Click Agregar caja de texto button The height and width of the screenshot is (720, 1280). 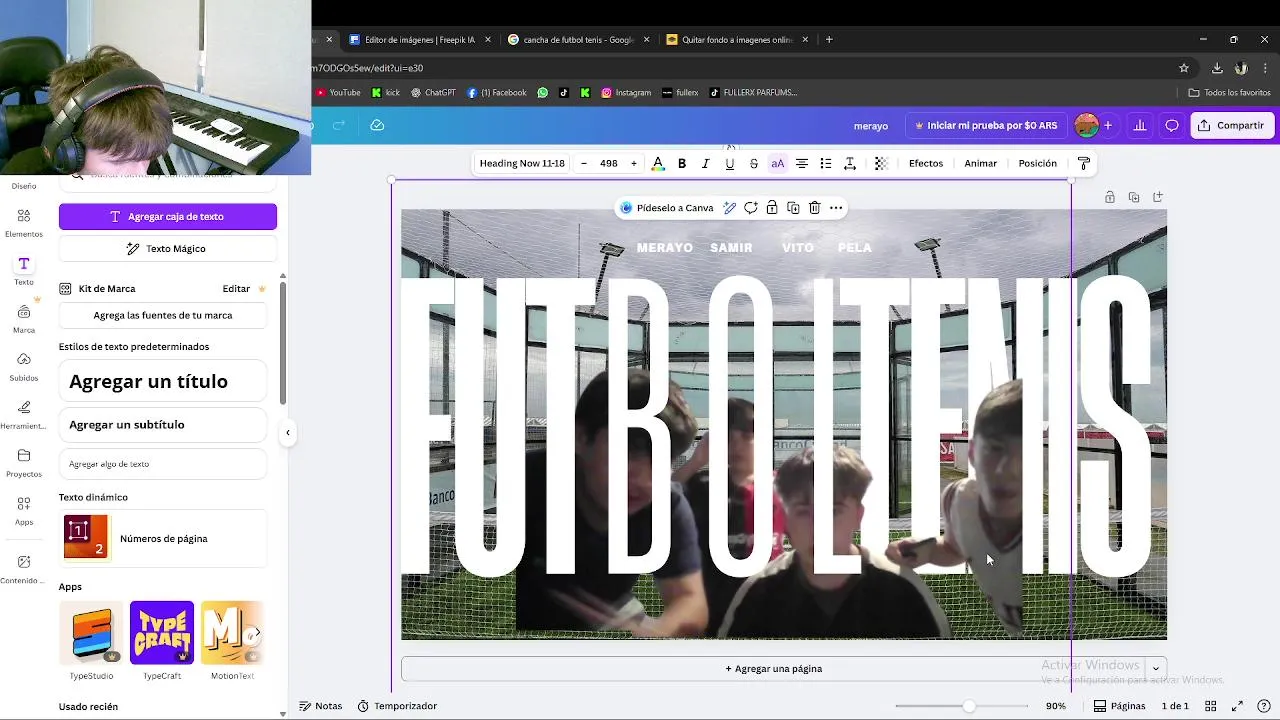tap(168, 216)
